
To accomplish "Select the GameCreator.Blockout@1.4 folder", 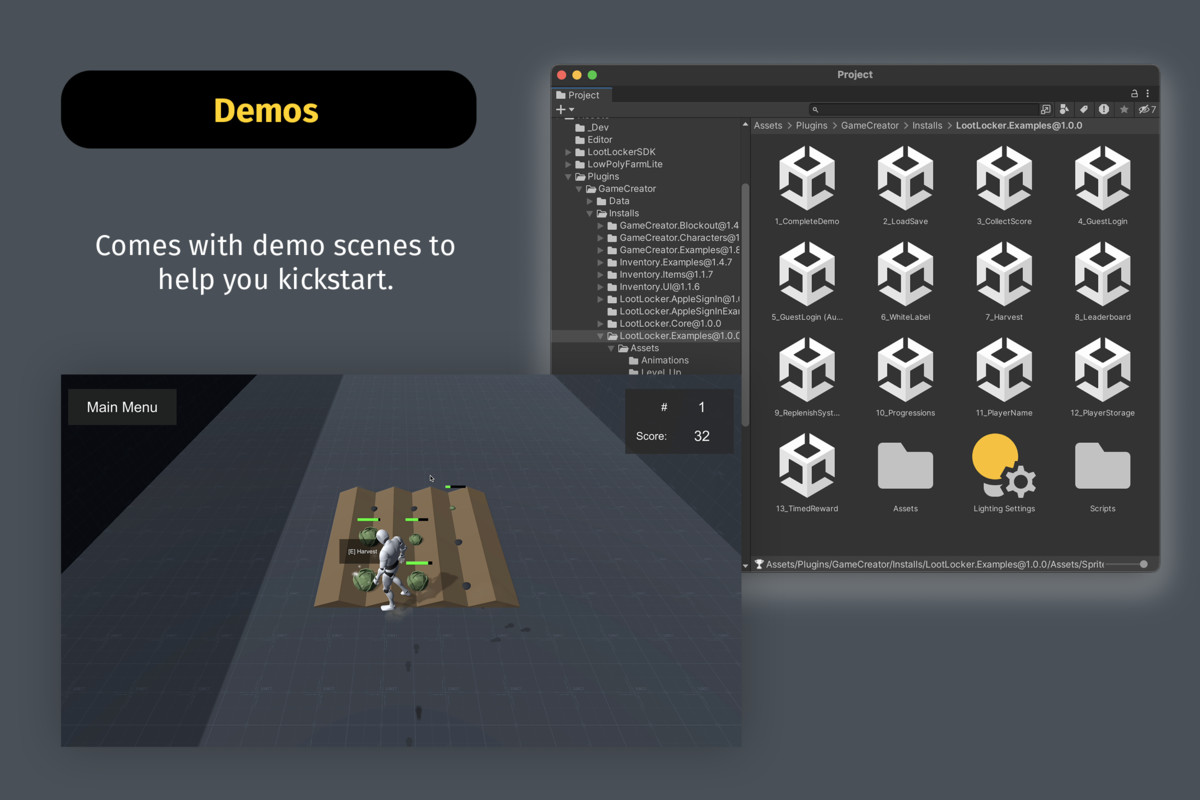I will [673, 225].
